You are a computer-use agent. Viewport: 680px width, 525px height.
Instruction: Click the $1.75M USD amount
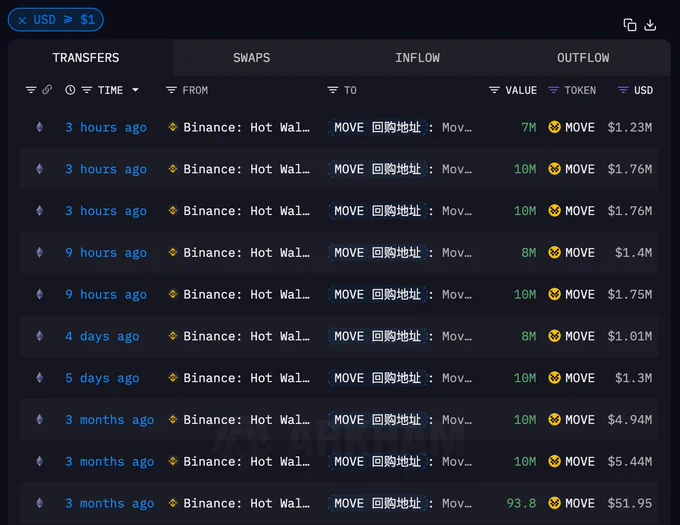[630, 295]
